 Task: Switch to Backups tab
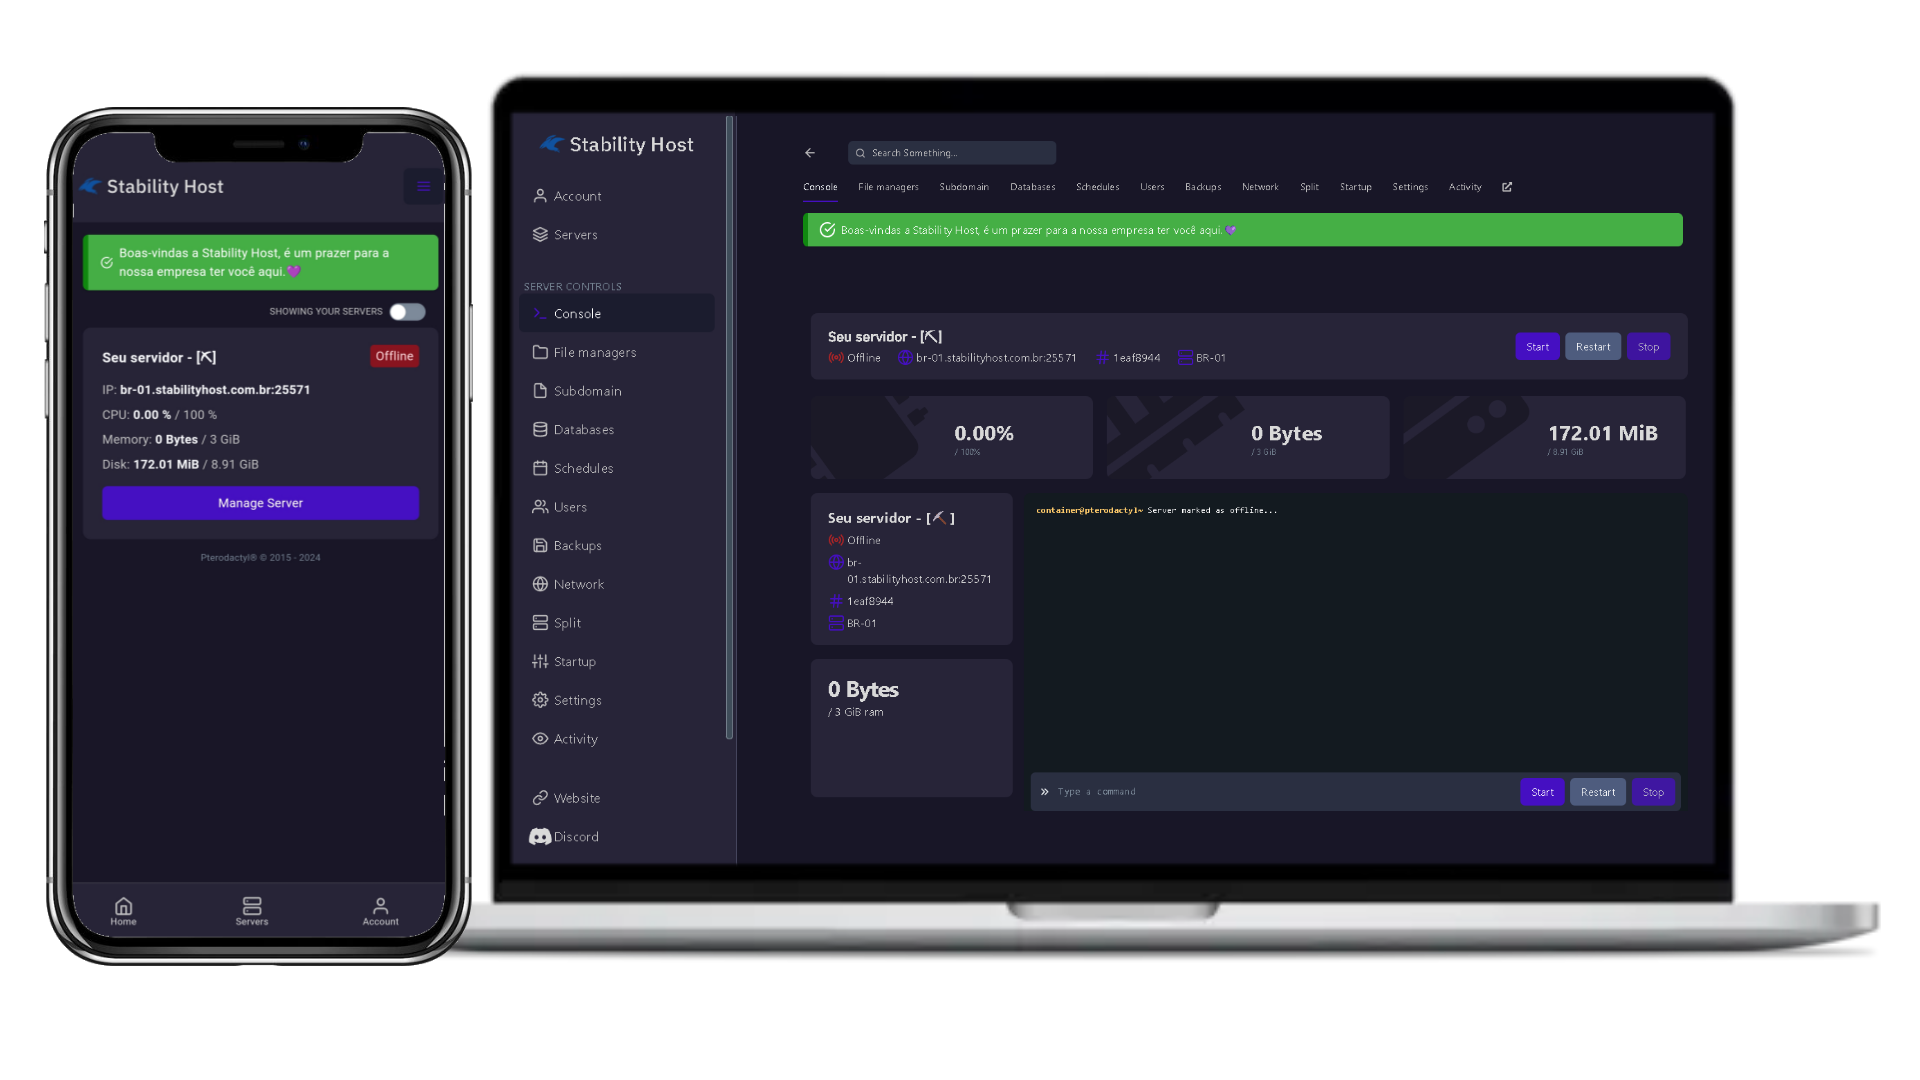pos(1201,185)
